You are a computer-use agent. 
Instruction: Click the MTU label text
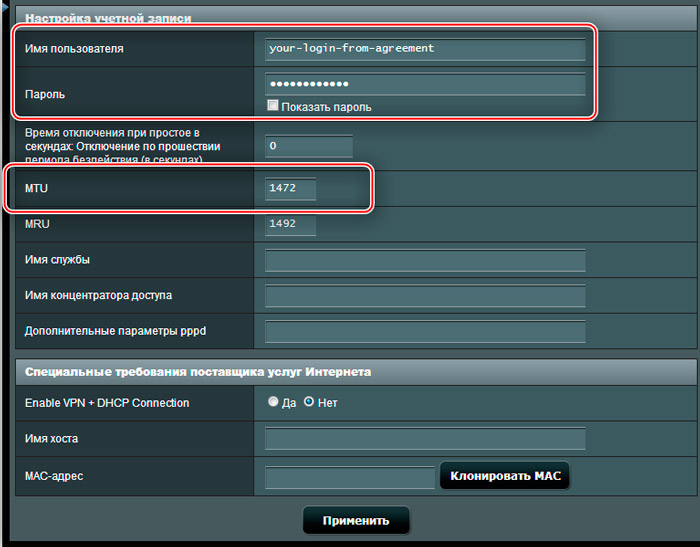click(36, 188)
